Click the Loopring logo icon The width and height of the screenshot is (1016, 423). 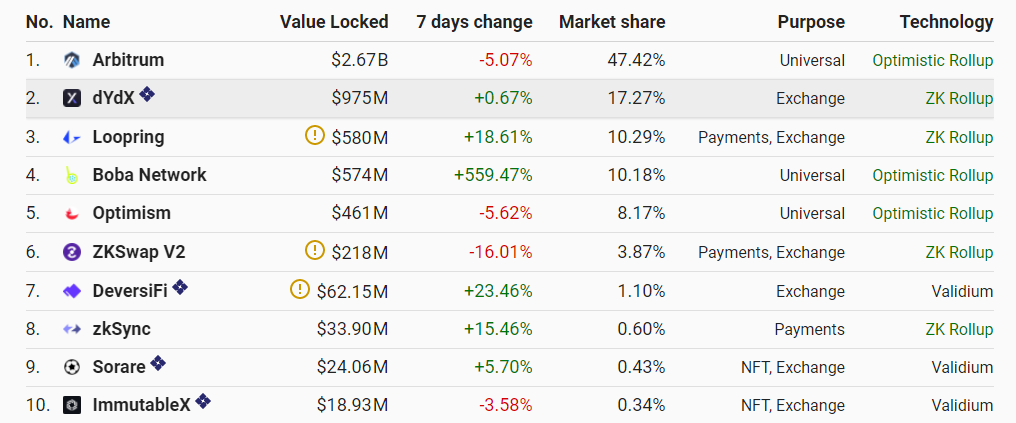[72, 137]
